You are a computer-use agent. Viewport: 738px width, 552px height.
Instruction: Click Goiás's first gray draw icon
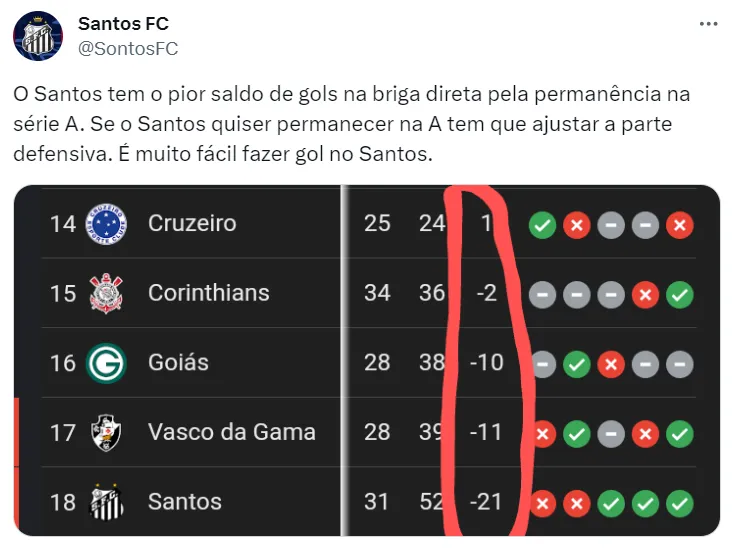[543, 364]
